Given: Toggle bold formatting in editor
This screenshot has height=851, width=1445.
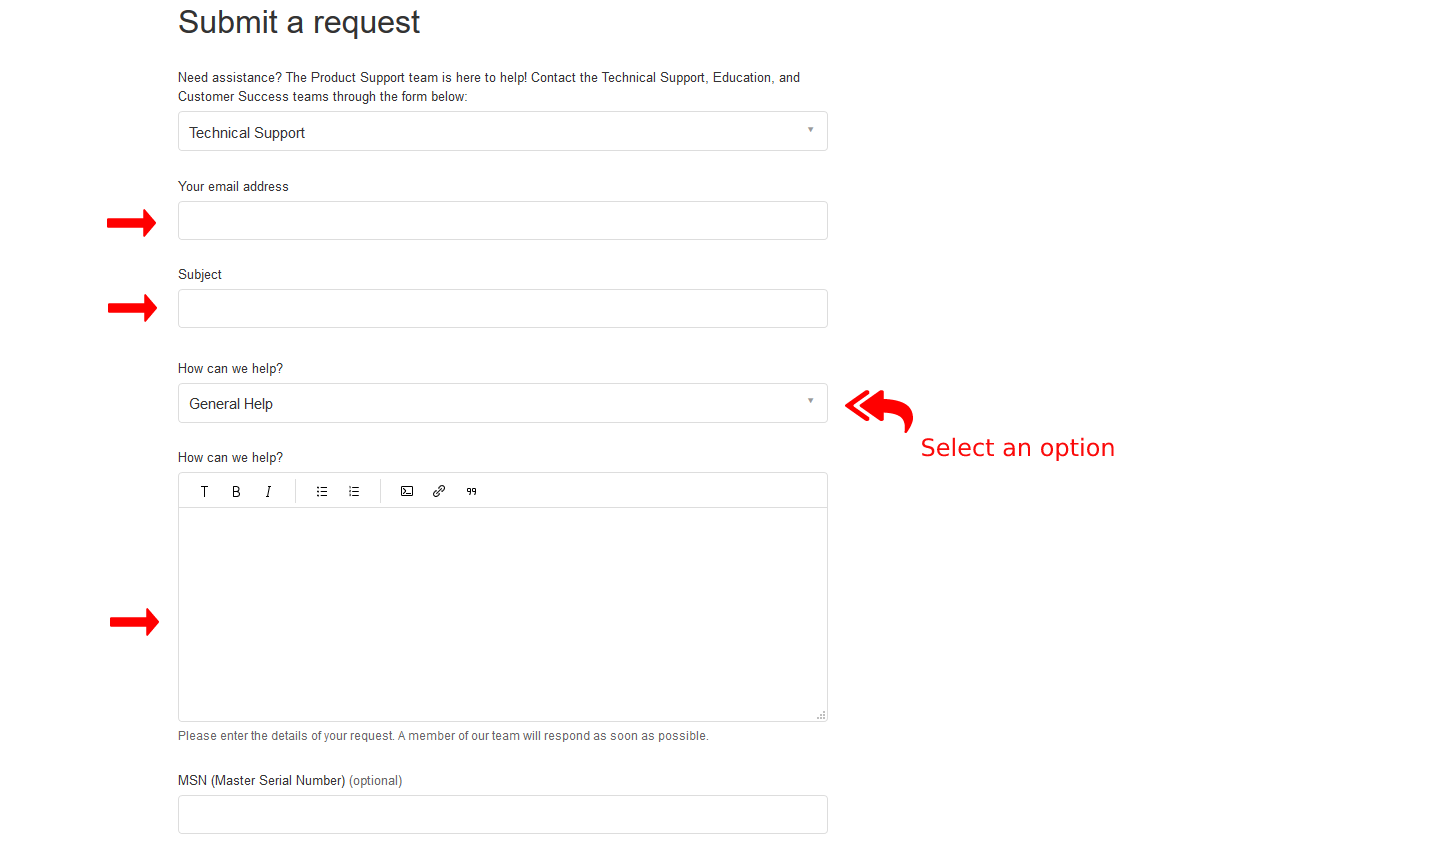Looking at the screenshot, I should pyautogui.click(x=236, y=491).
